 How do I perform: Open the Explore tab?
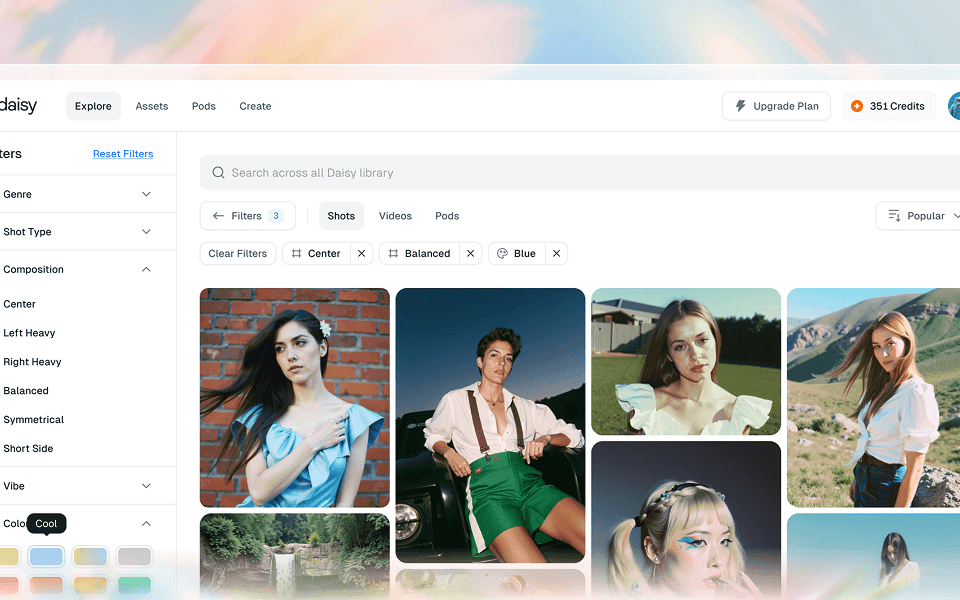coord(93,106)
